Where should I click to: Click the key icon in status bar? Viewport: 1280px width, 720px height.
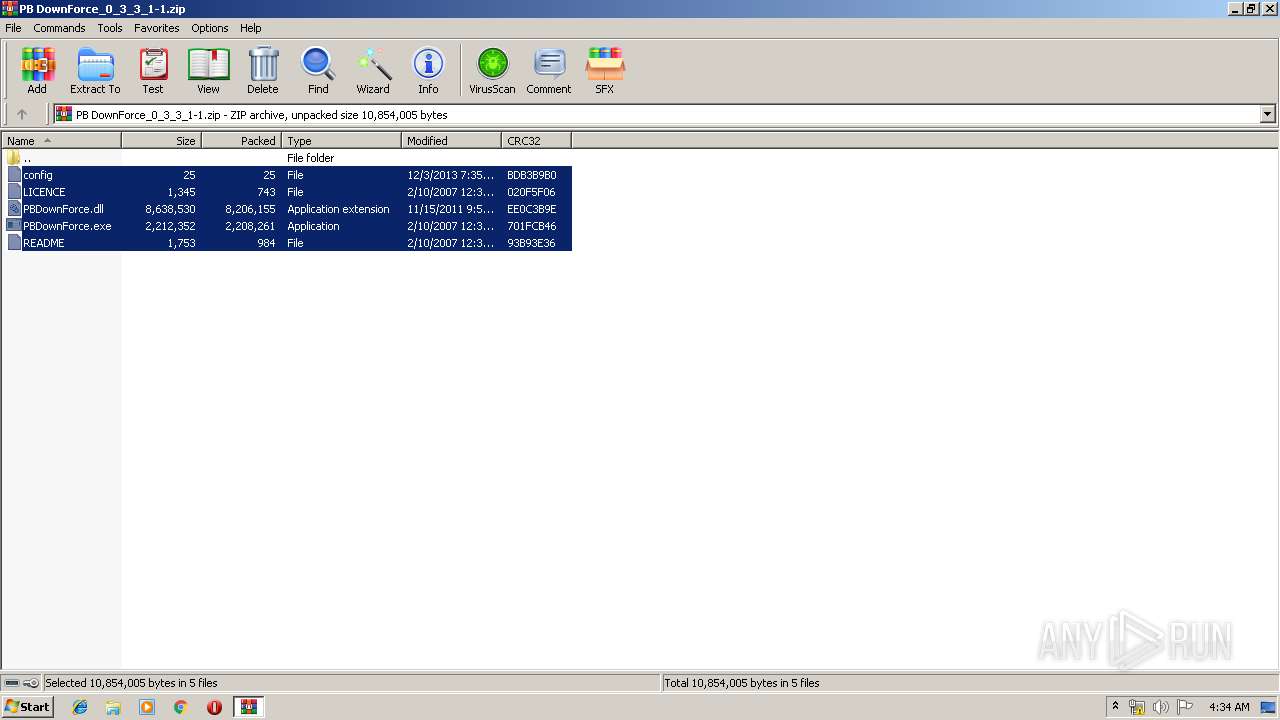[31, 683]
